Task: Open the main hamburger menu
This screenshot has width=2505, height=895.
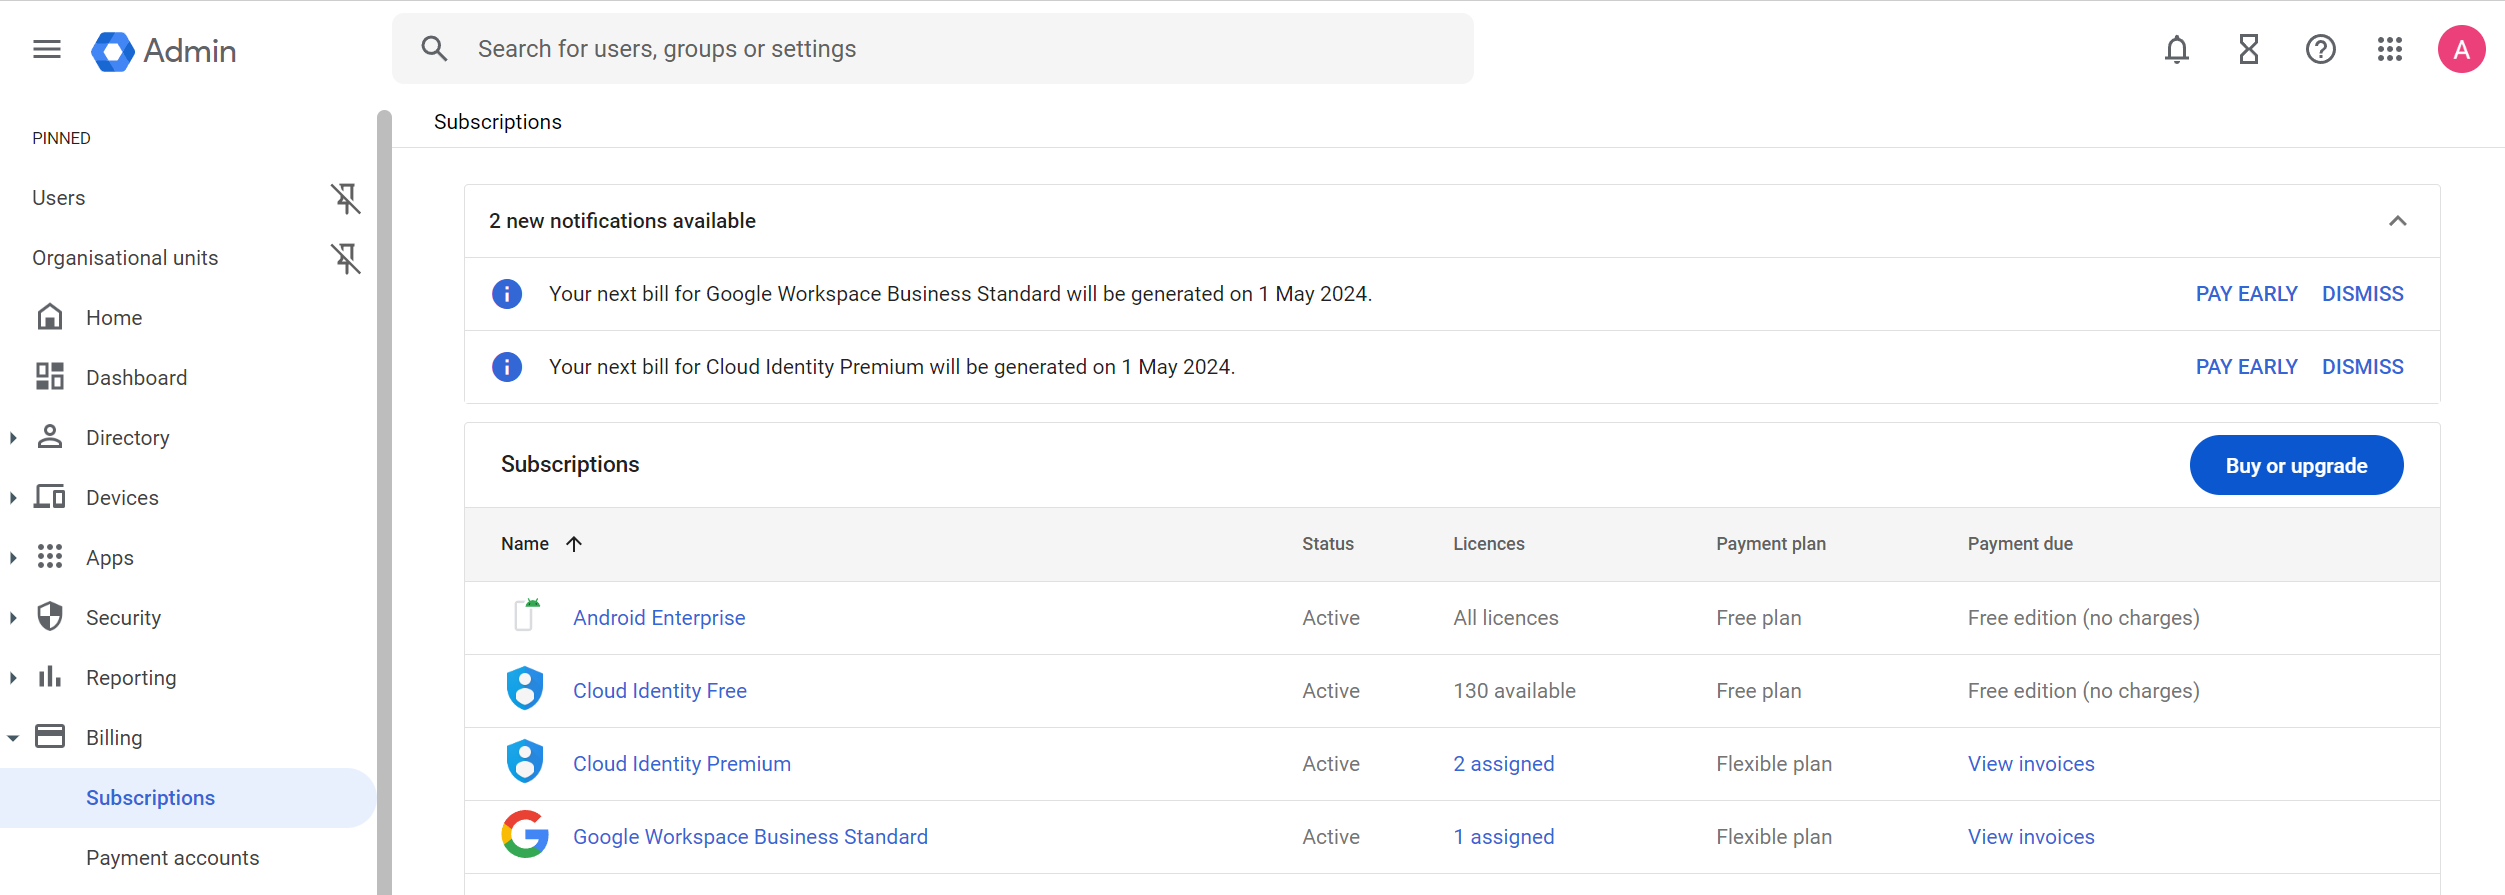Action: click(47, 49)
